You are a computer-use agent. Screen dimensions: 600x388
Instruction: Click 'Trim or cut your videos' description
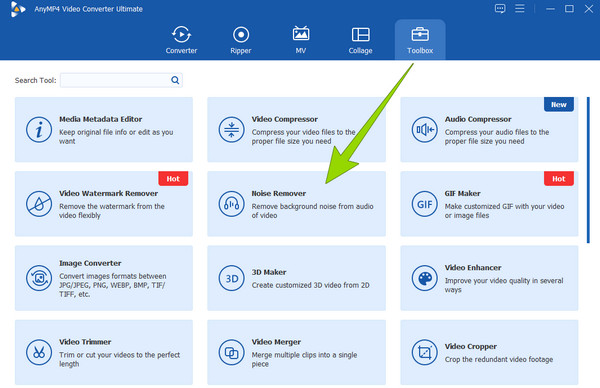pyautogui.click(x=119, y=360)
